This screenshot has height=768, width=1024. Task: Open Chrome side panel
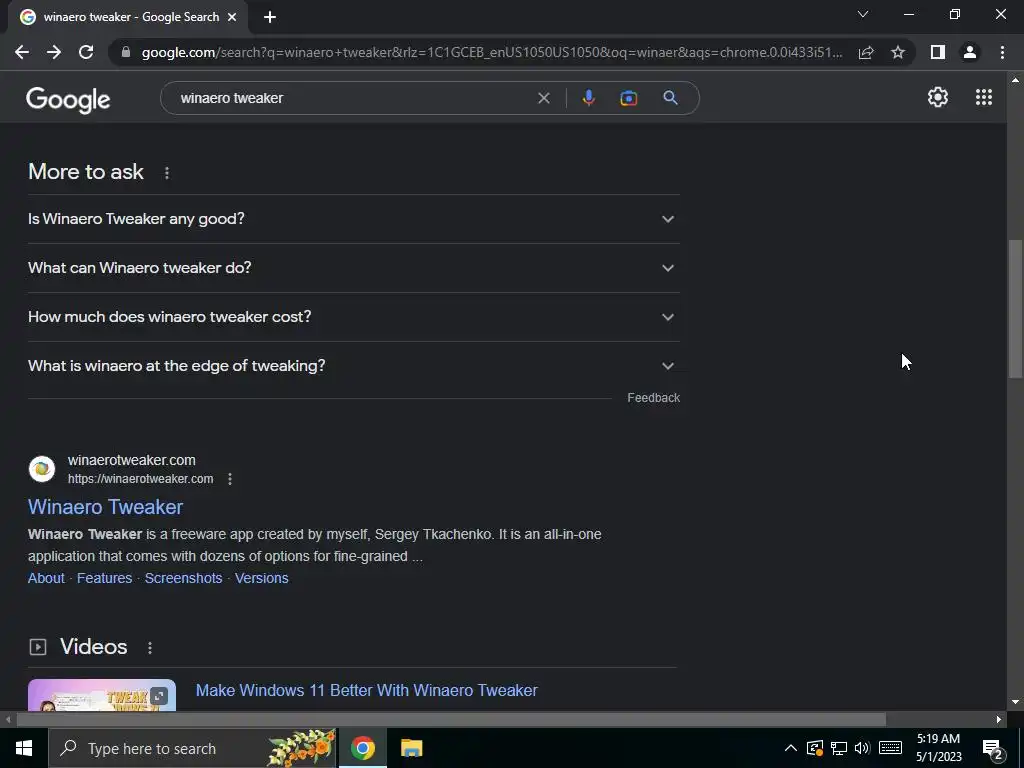pos(938,52)
